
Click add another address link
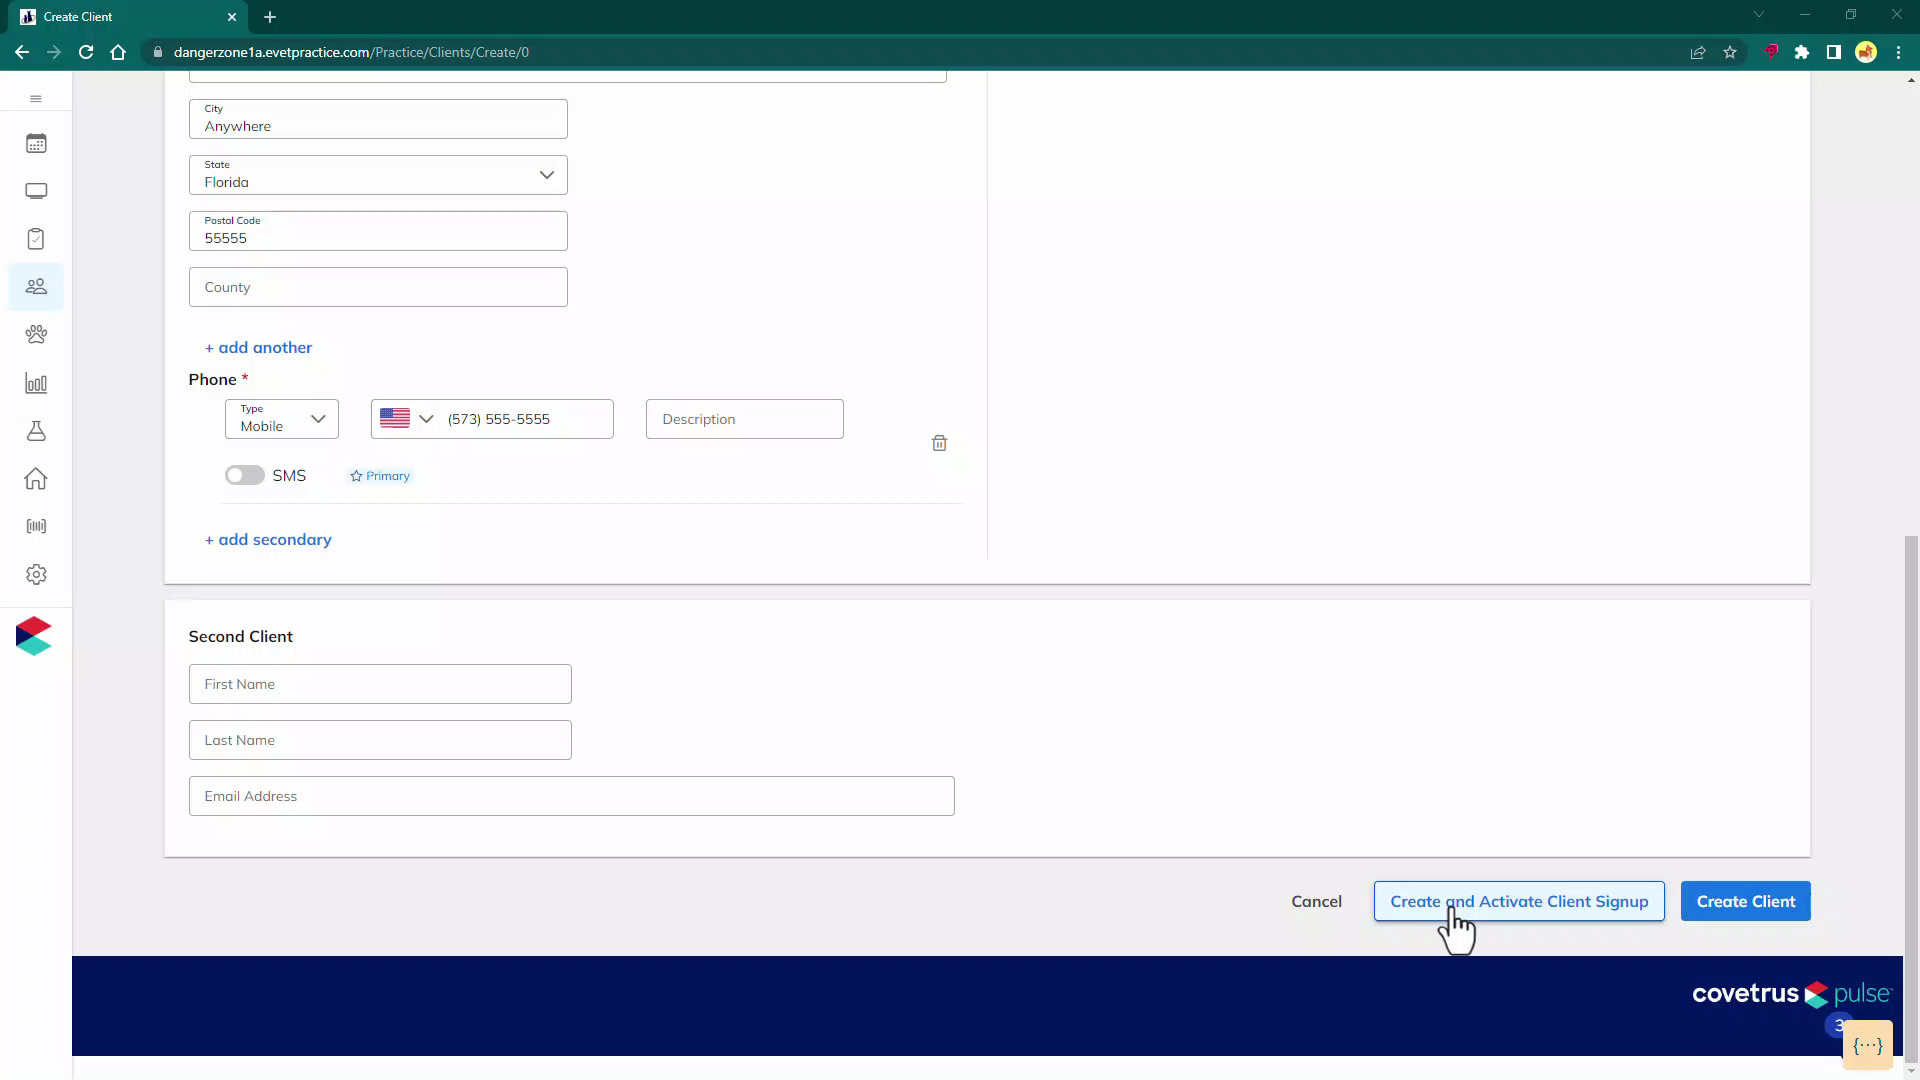pyautogui.click(x=258, y=347)
